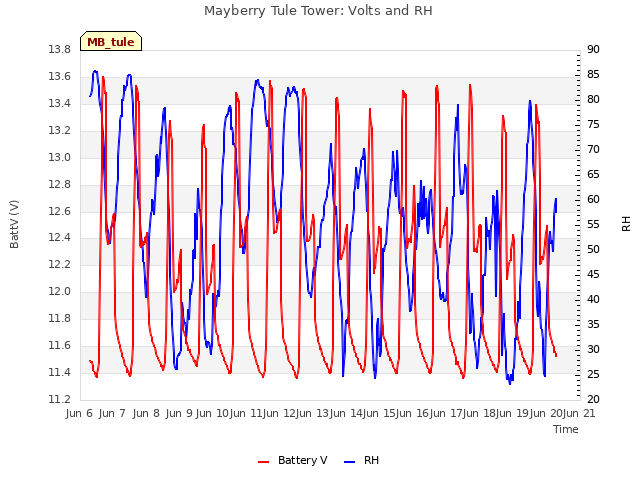Click the Time axis label

coord(566,429)
